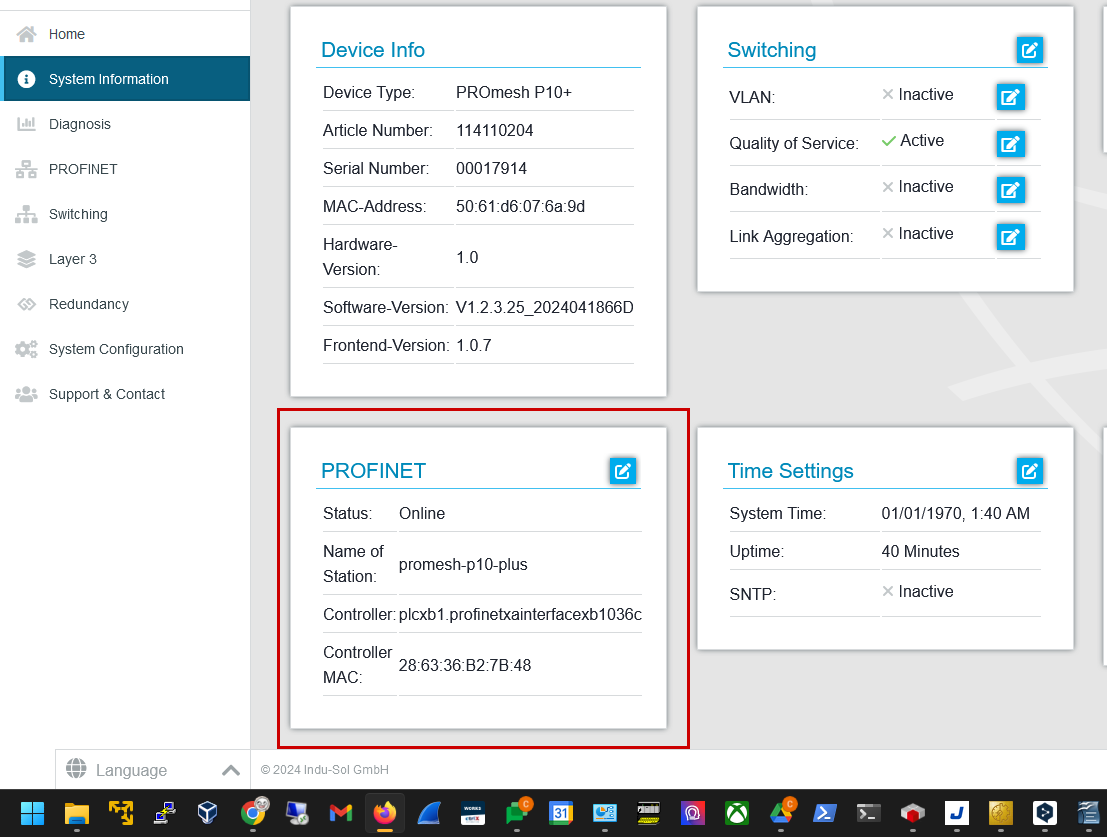Open PROFINET sidebar menu item
The width and height of the screenshot is (1107, 837).
click(125, 169)
